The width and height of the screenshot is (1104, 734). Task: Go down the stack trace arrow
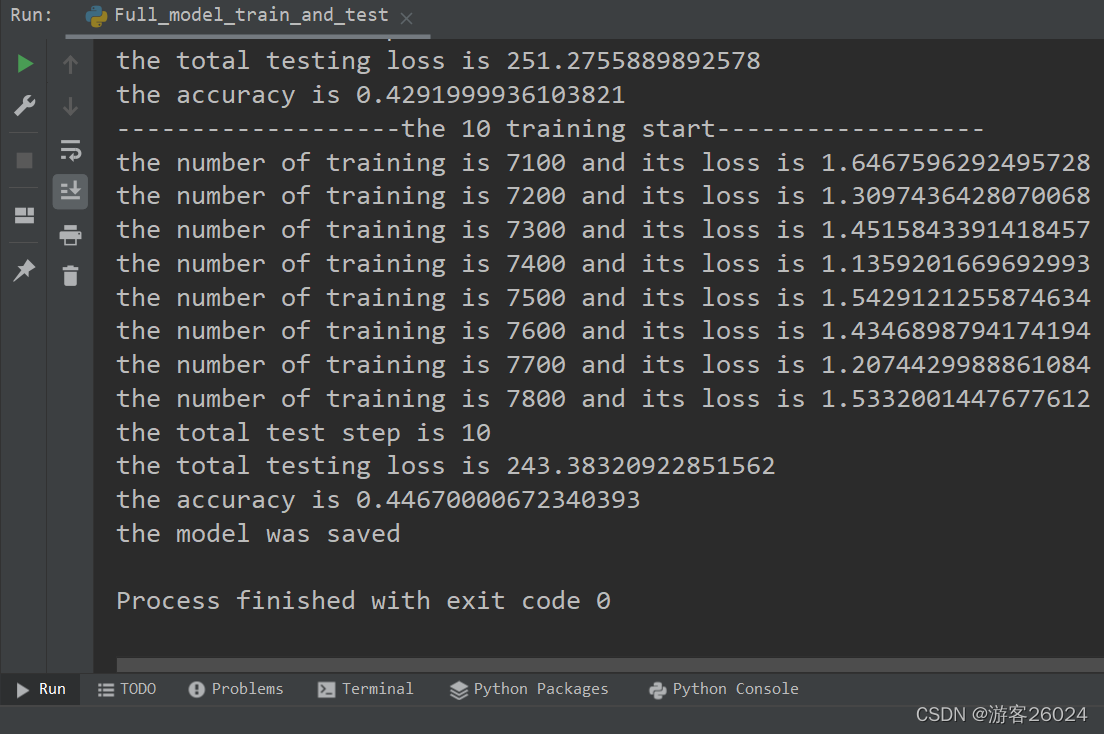click(x=70, y=107)
